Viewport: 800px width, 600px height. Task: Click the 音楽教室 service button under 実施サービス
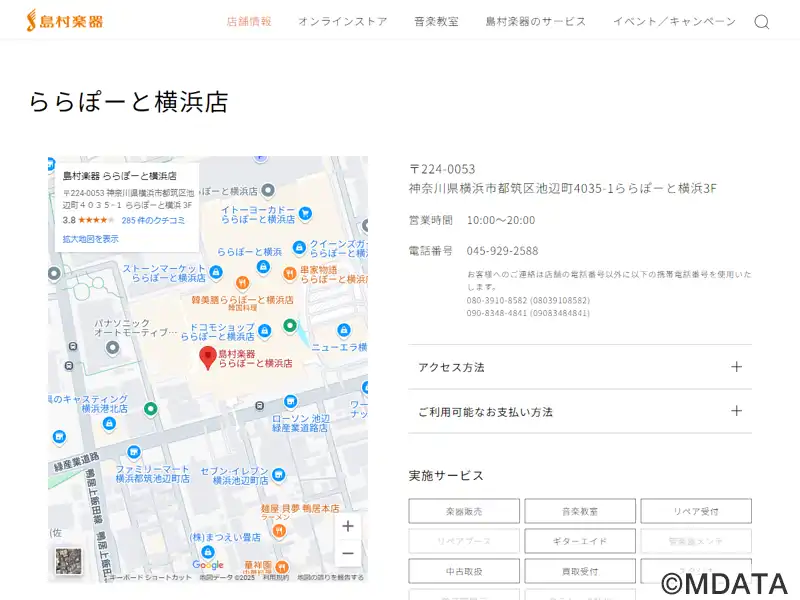click(x=580, y=511)
